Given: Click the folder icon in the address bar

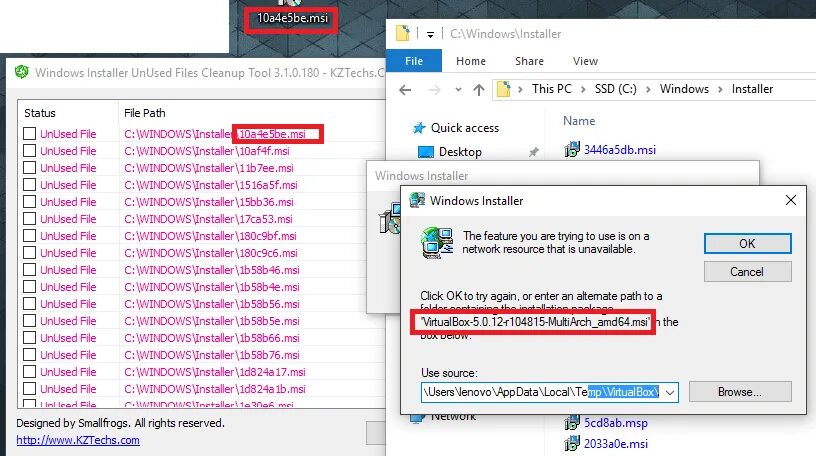Looking at the screenshot, I should (503, 89).
